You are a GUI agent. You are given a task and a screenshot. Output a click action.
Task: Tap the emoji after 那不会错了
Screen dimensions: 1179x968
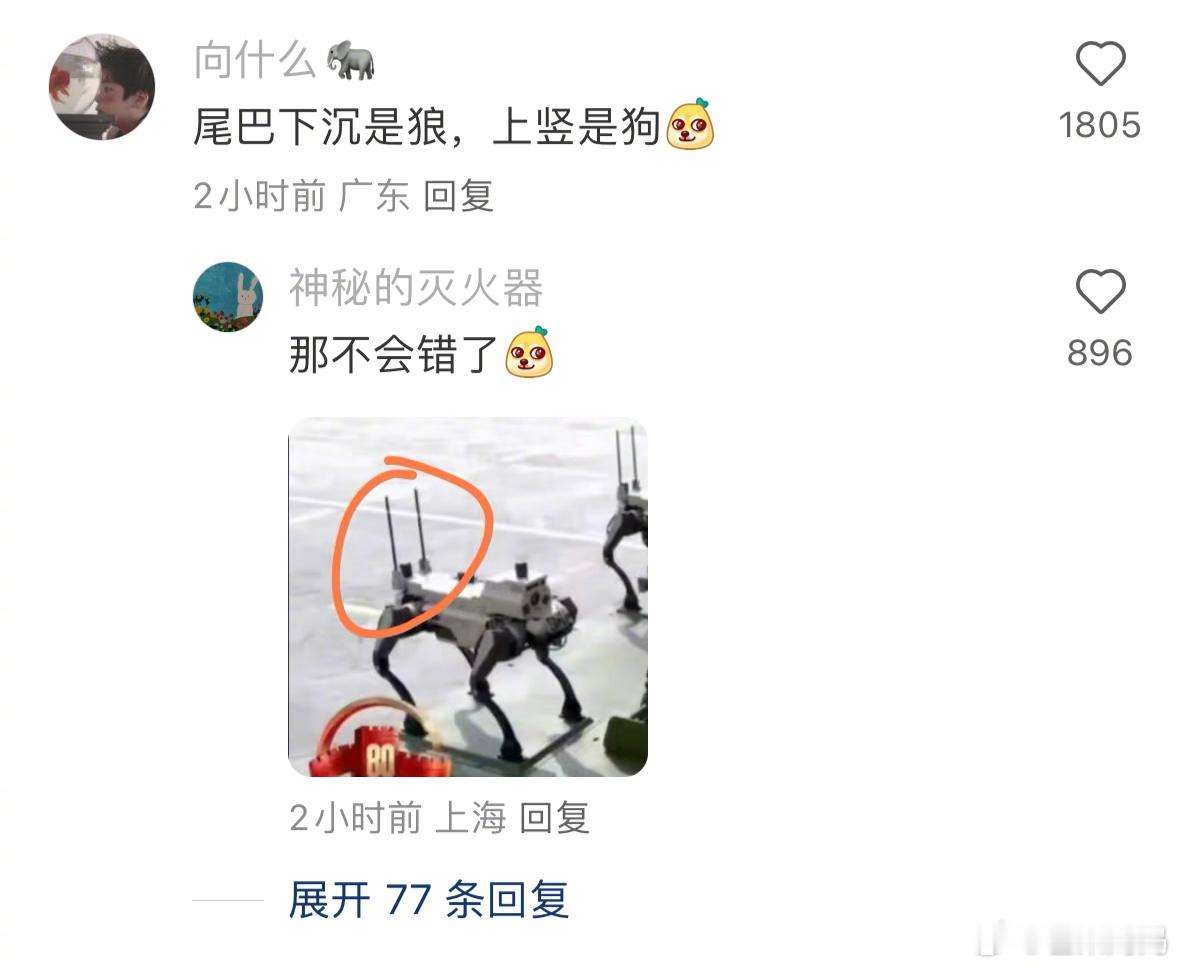click(x=529, y=352)
